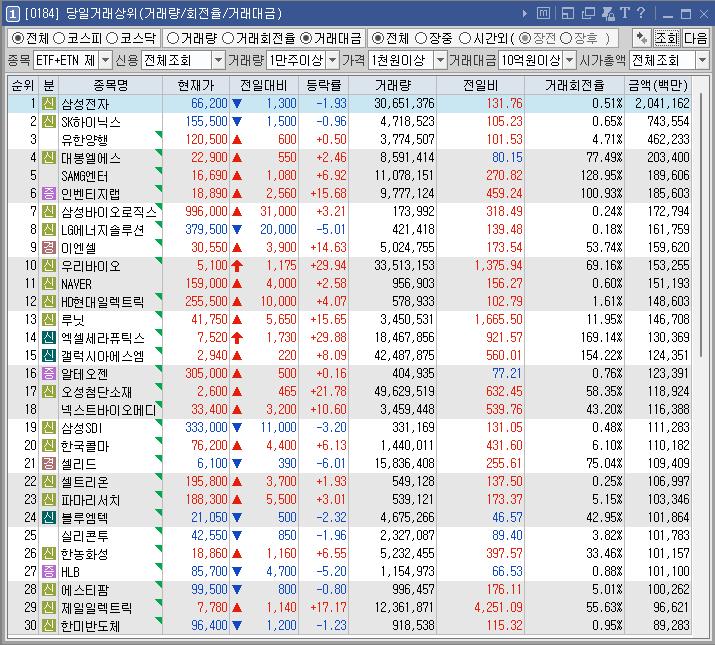Click 제일일렉트릭 전일비 value 4,251.09
The height and width of the screenshot is (645, 715).
tap(498, 608)
